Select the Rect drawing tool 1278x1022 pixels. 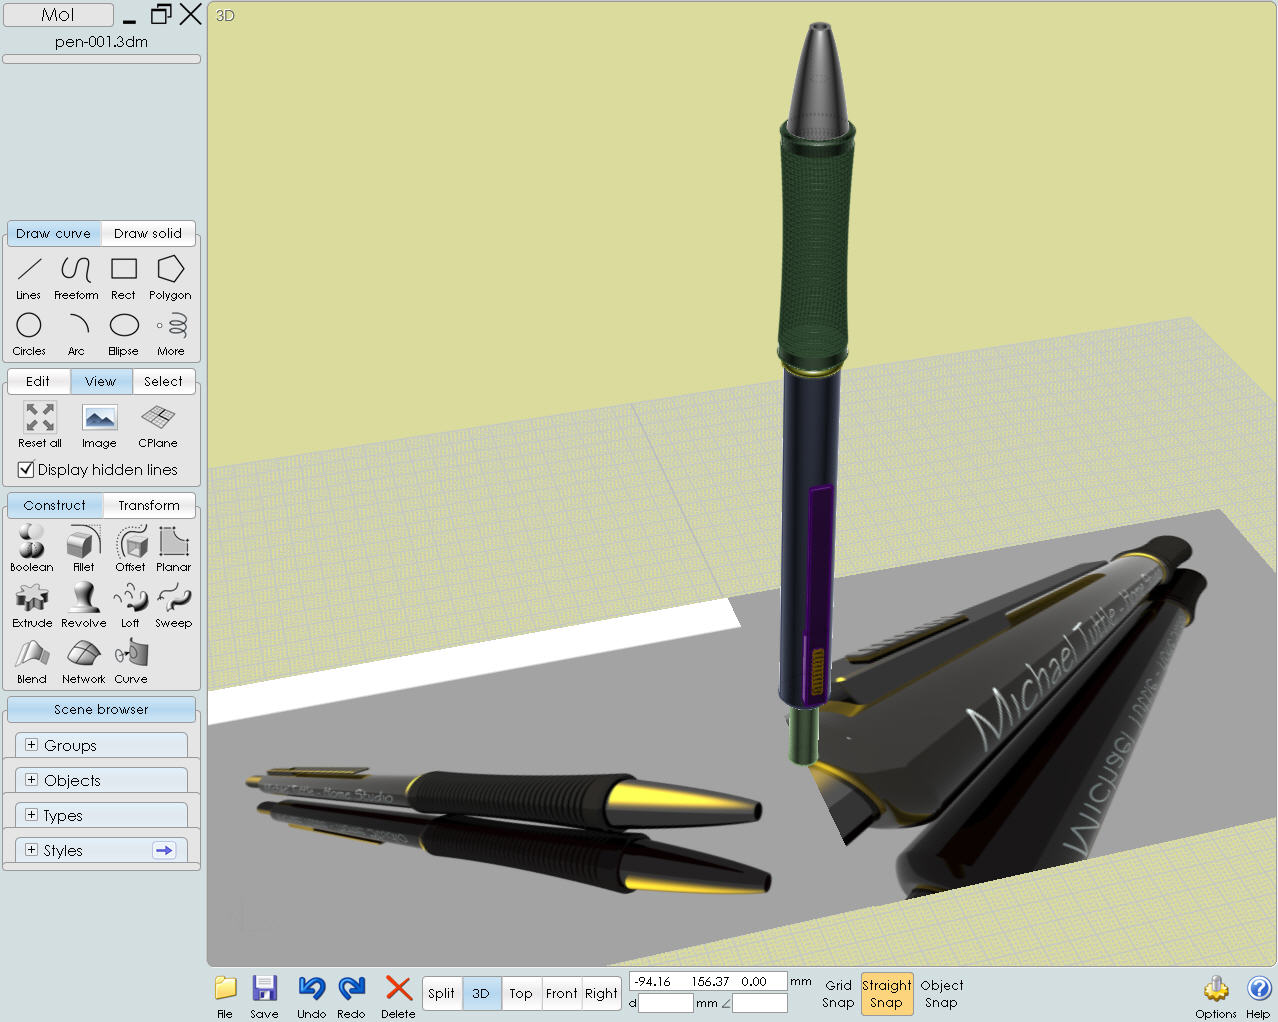123,278
